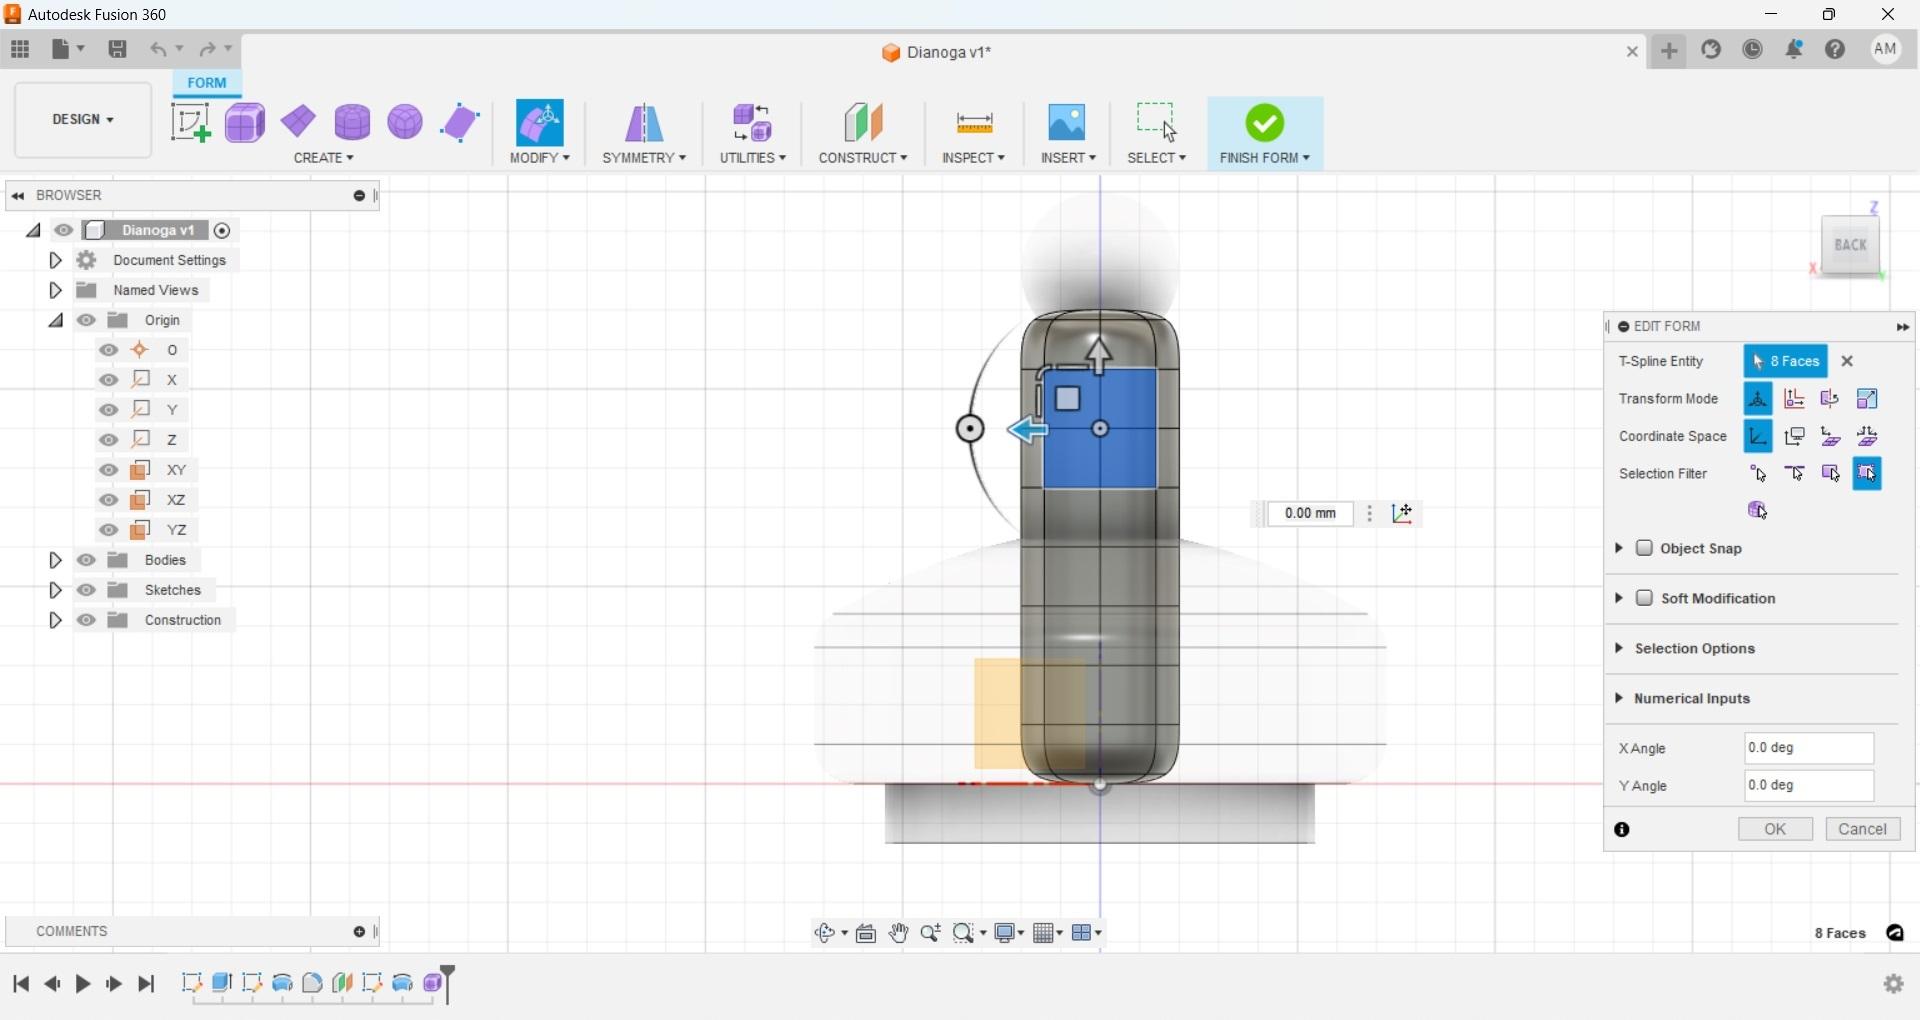The height and width of the screenshot is (1020, 1920).
Task: Expand the Numerical Inputs section
Action: 1620,698
